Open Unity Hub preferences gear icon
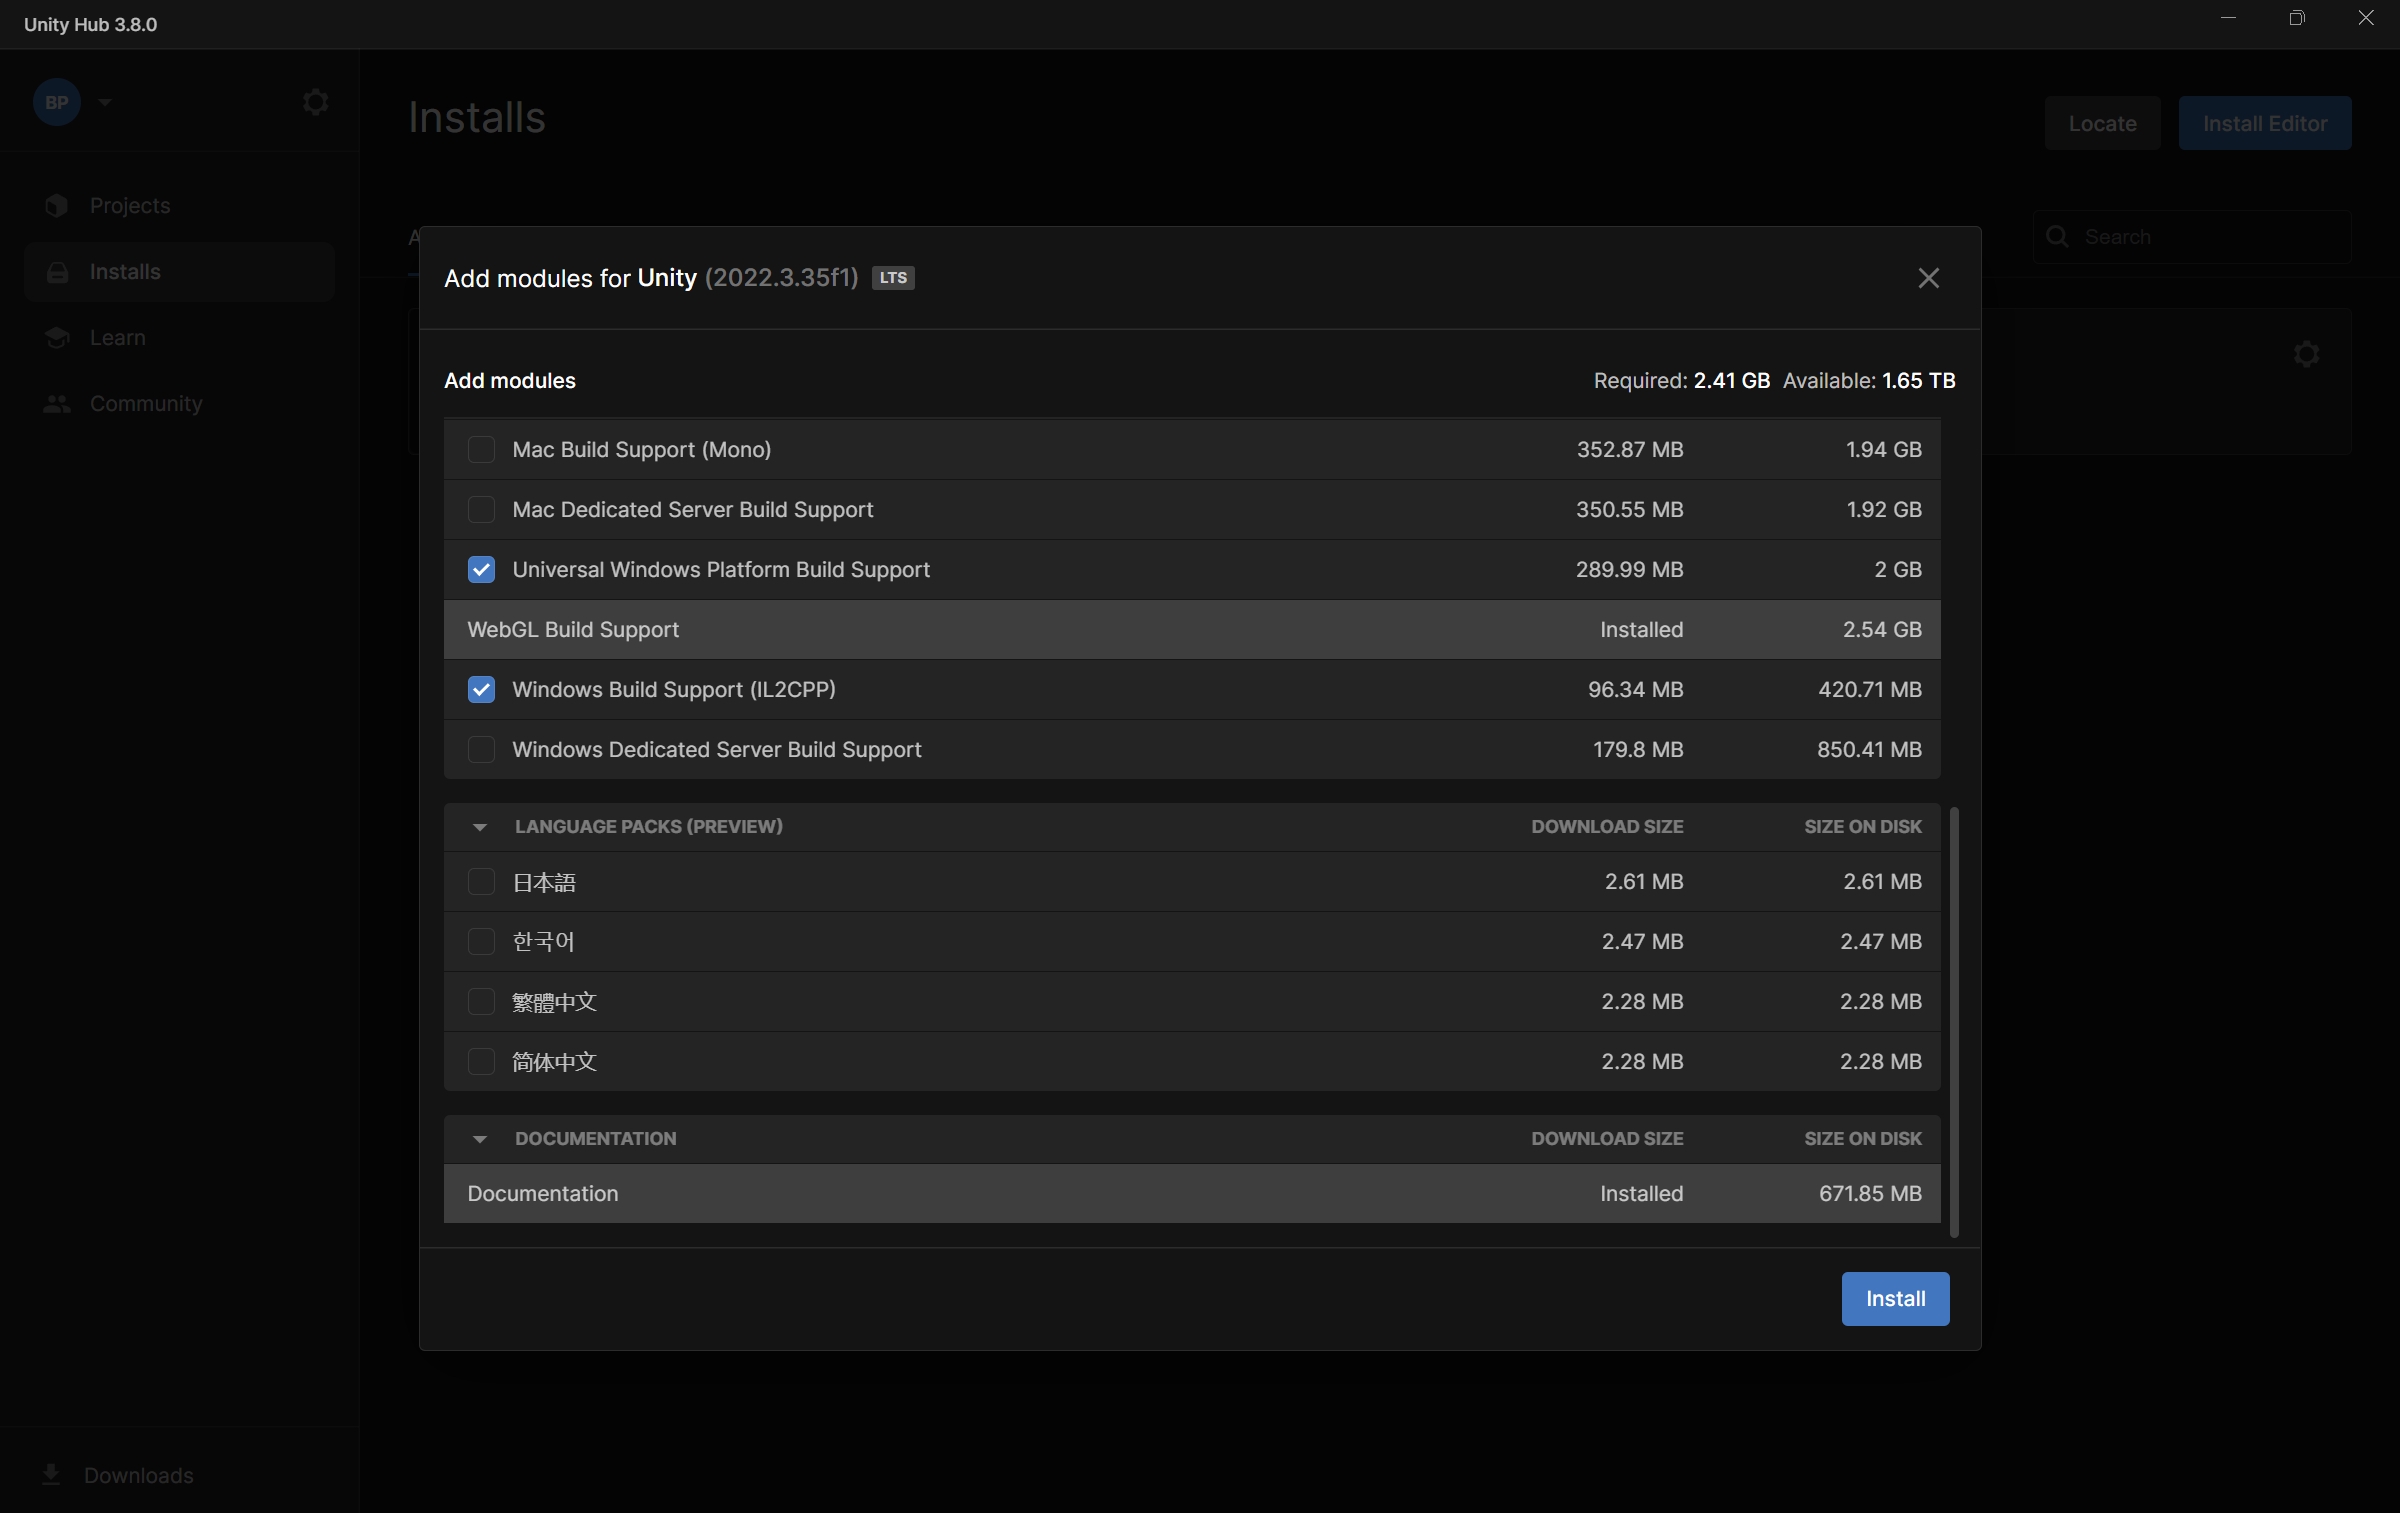Image resolution: width=2400 pixels, height=1513 pixels. 316,101
